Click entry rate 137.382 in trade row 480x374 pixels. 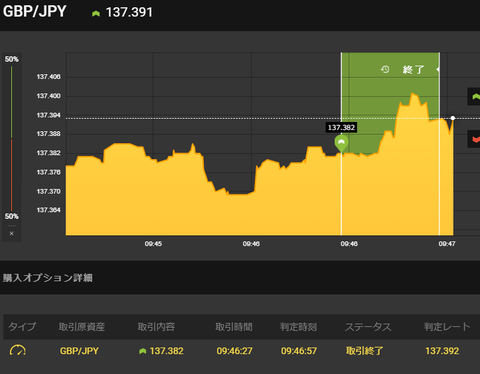[x=167, y=351]
